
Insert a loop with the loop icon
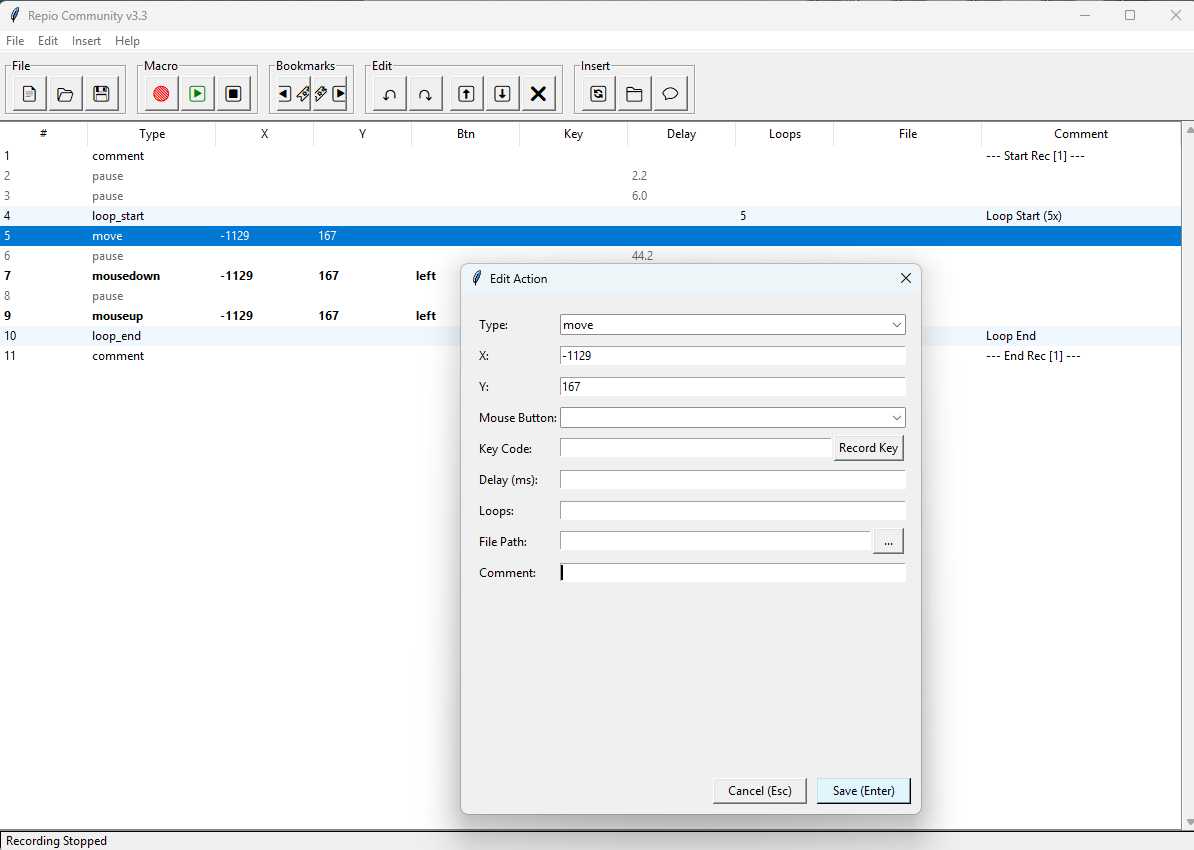click(x=598, y=94)
